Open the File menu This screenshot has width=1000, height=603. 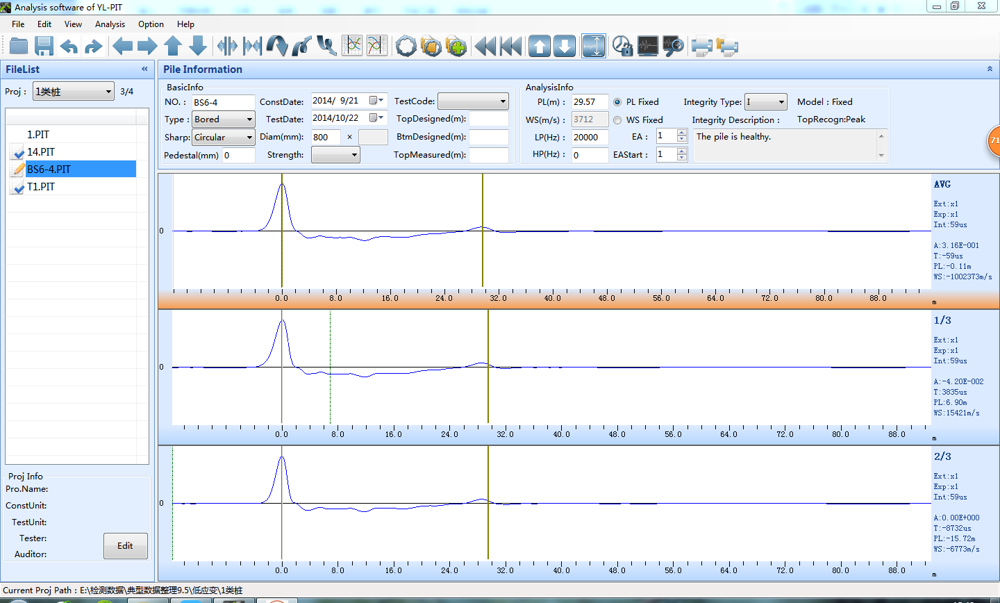(x=18, y=24)
